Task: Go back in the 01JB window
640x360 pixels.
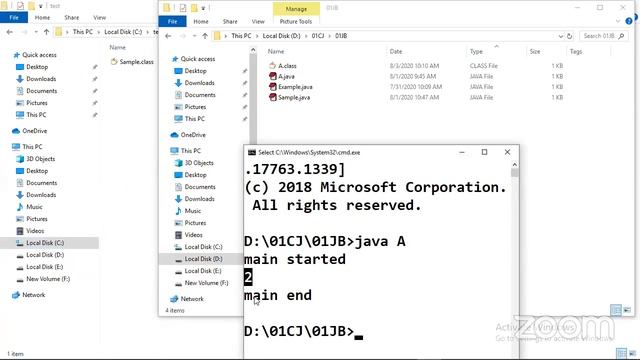Action: coord(168,36)
